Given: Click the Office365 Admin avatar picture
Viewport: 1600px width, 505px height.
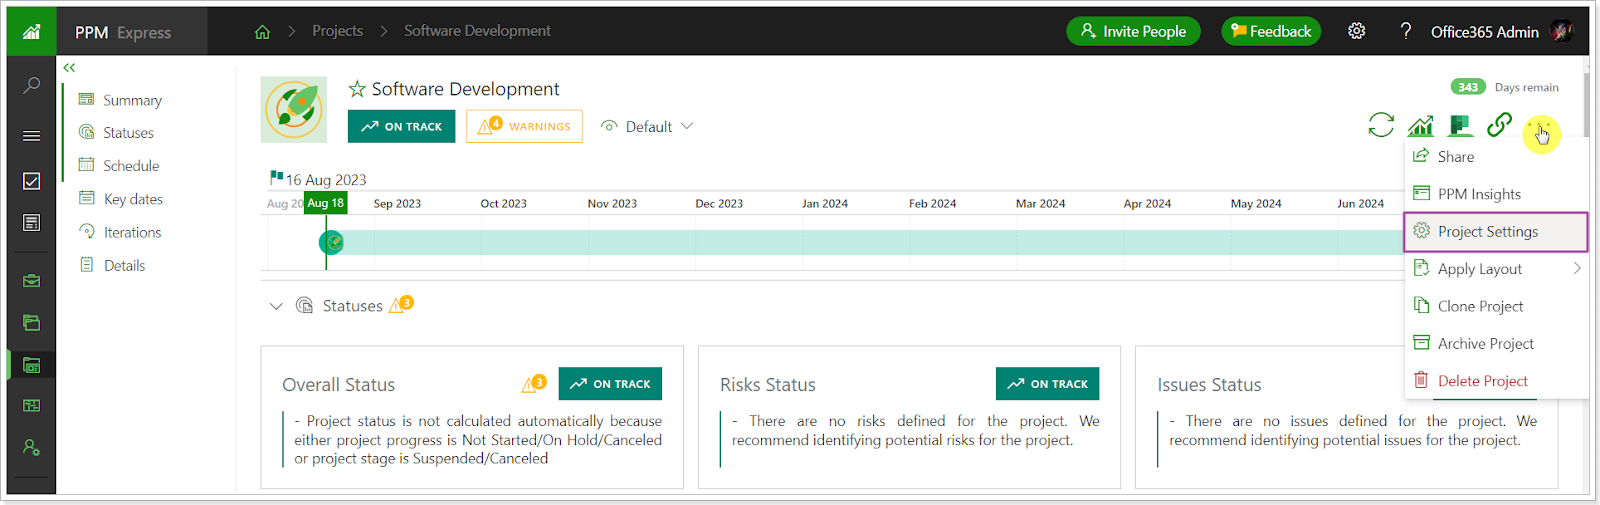Looking at the screenshot, I should point(1562,31).
